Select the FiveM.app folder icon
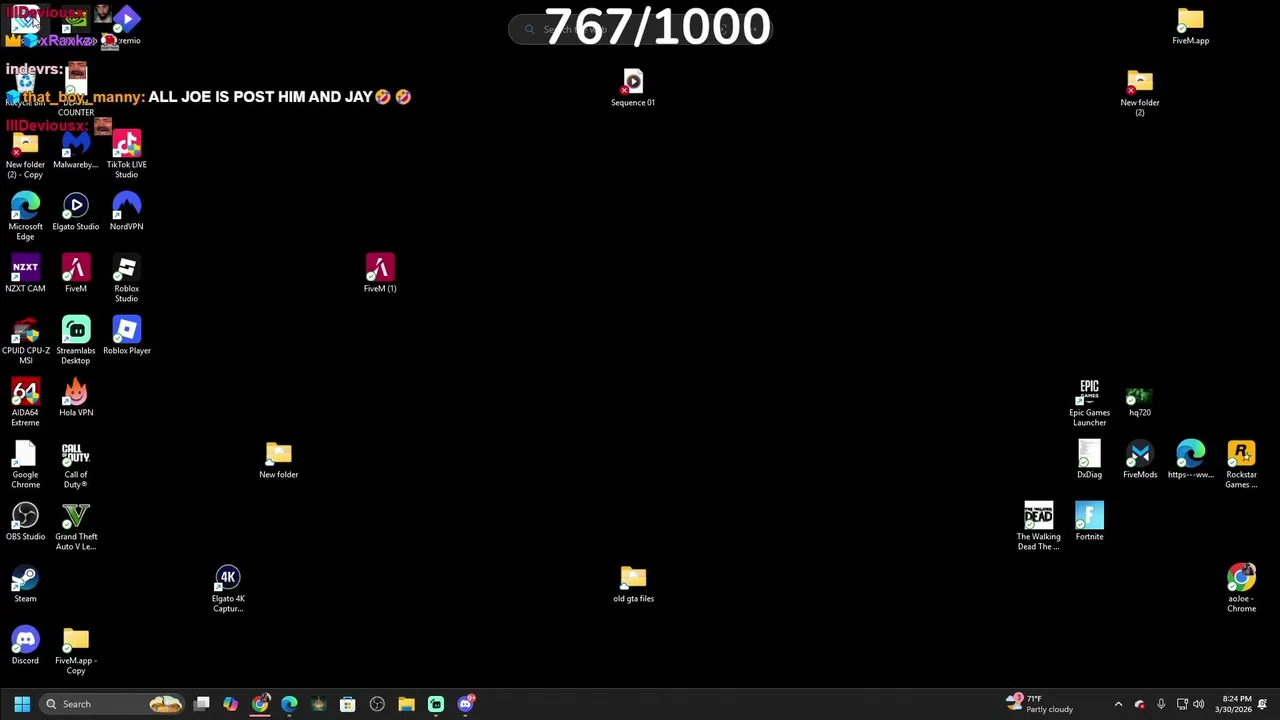 [1190, 26]
